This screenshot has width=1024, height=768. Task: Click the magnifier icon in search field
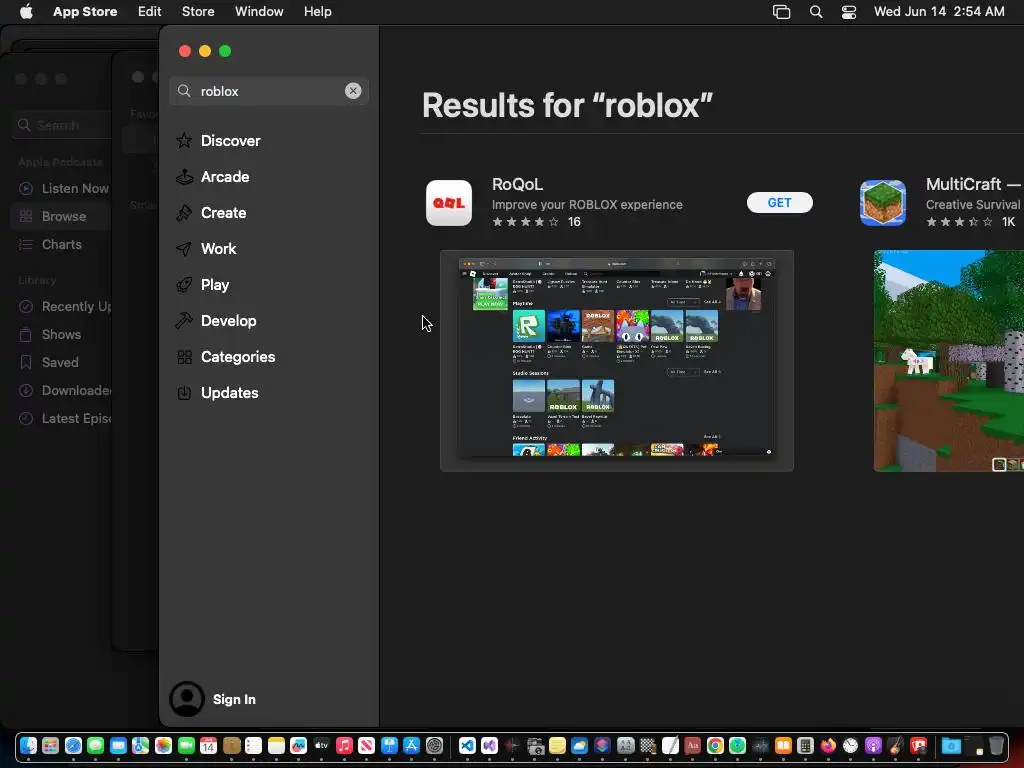coord(184,91)
